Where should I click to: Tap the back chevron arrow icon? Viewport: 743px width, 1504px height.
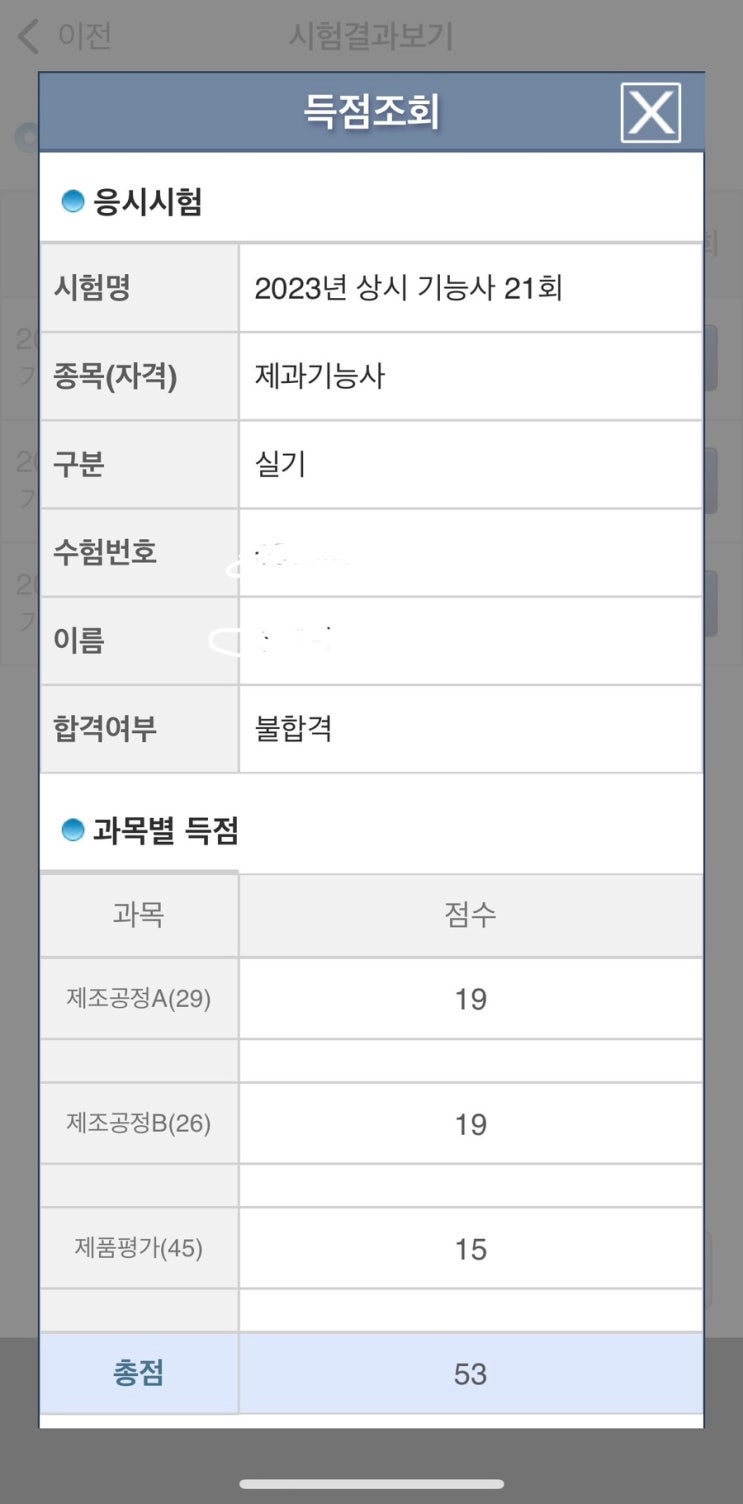[x=29, y=37]
